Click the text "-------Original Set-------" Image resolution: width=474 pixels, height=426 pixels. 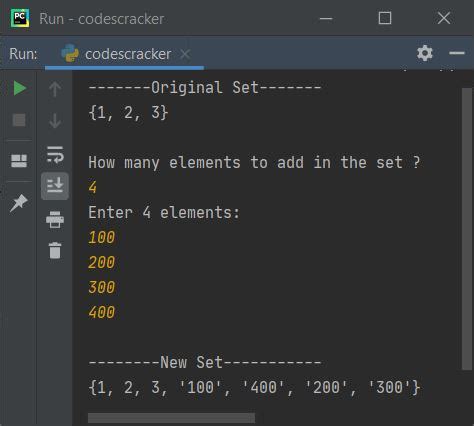[205, 88]
